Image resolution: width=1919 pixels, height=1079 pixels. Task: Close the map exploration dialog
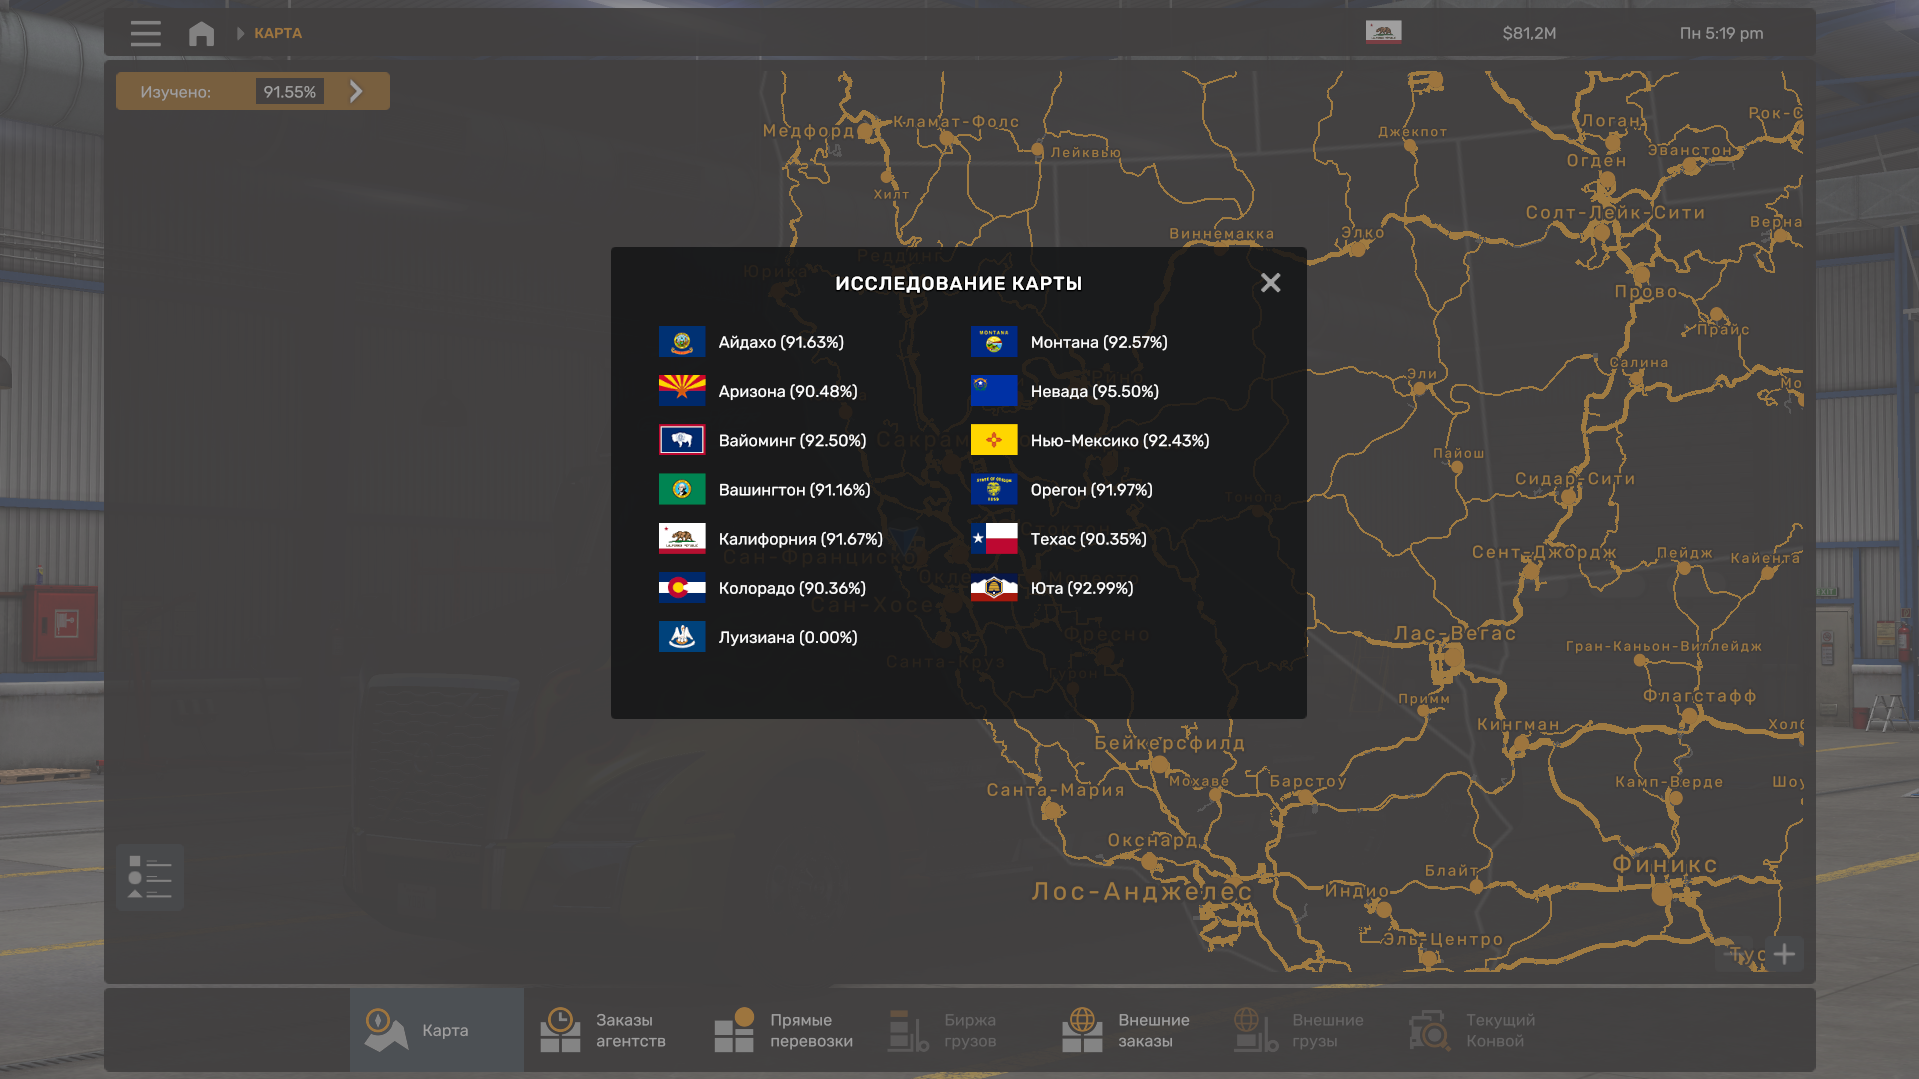(1270, 283)
